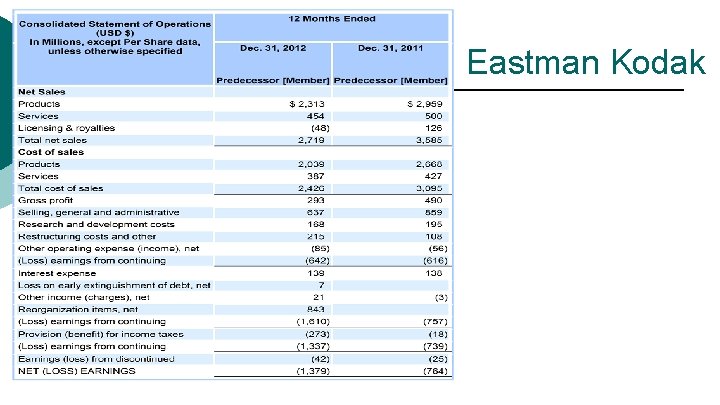Click the 'Net Sales' section heading
This screenshot has height=405, width=720.
[42, 92]
